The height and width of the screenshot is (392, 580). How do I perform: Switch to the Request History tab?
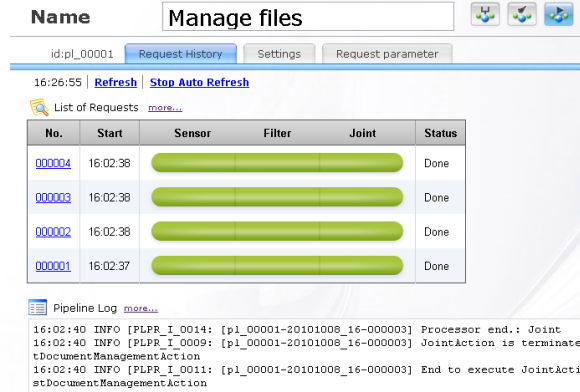[x=181, y=54]
